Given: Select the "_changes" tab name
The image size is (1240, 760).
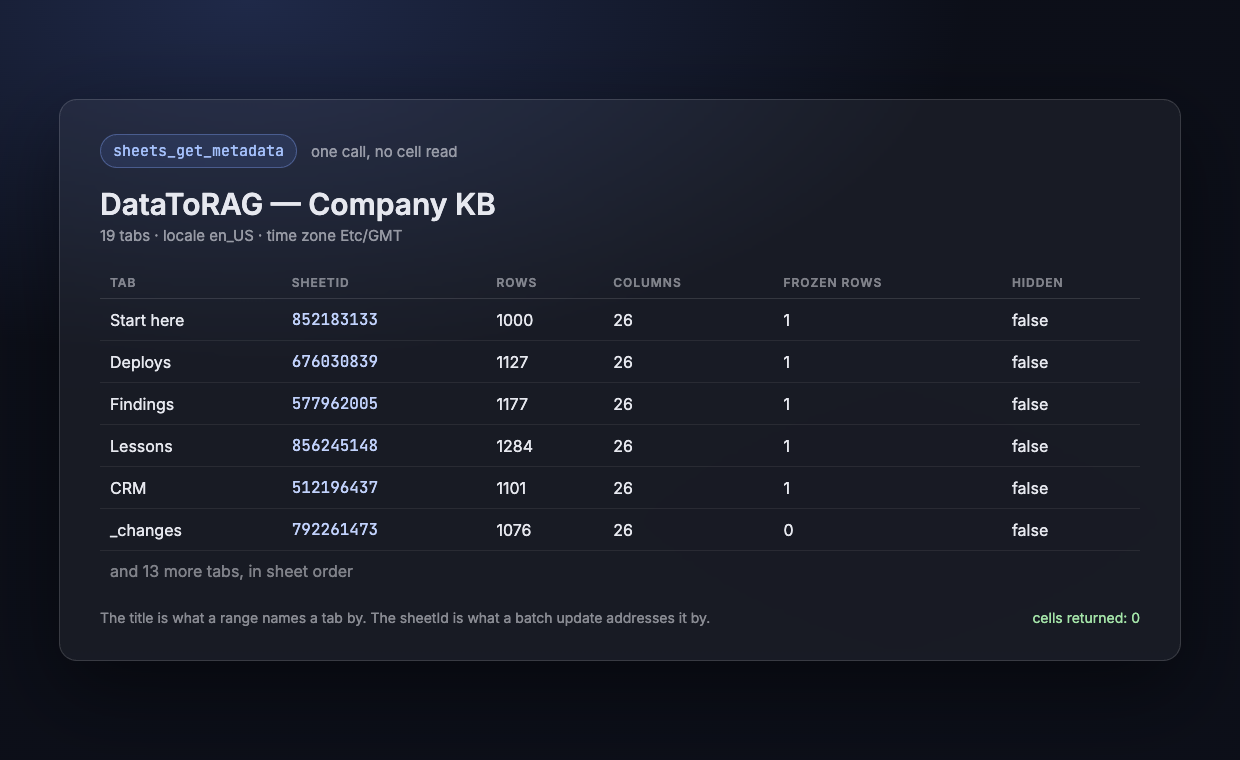Looking at the screenshot, I should 146,530.
